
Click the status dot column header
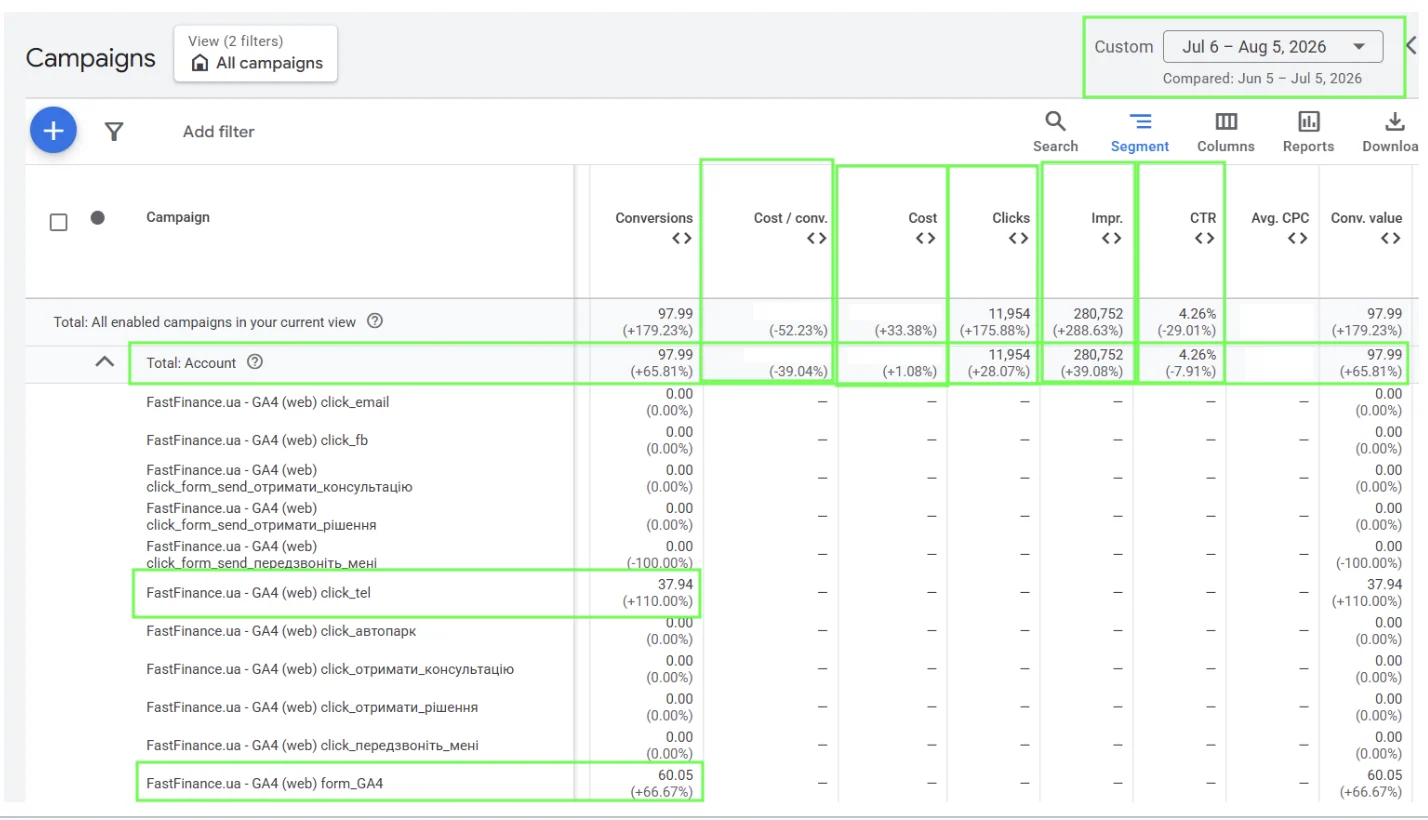pos(97,217)
